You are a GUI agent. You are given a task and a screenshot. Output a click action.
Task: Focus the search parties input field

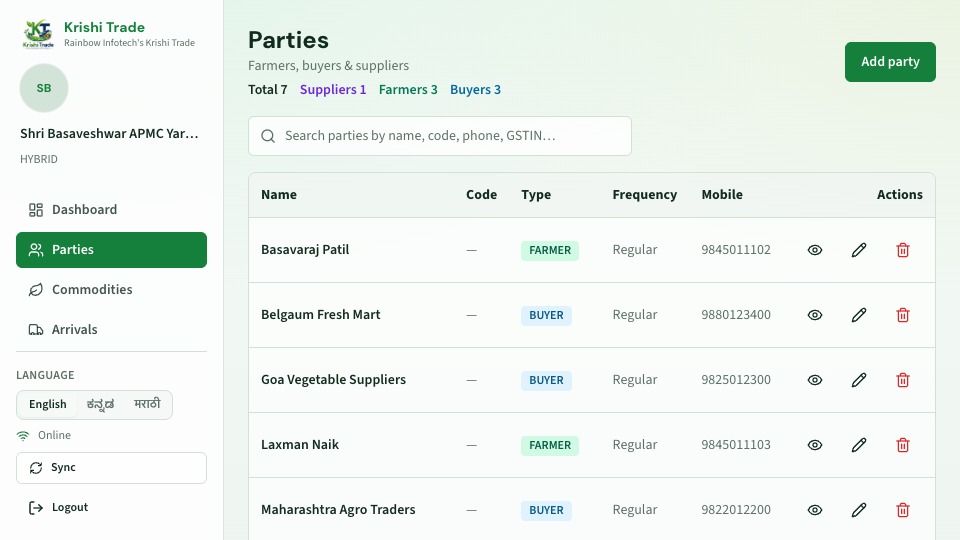[440, 136]
